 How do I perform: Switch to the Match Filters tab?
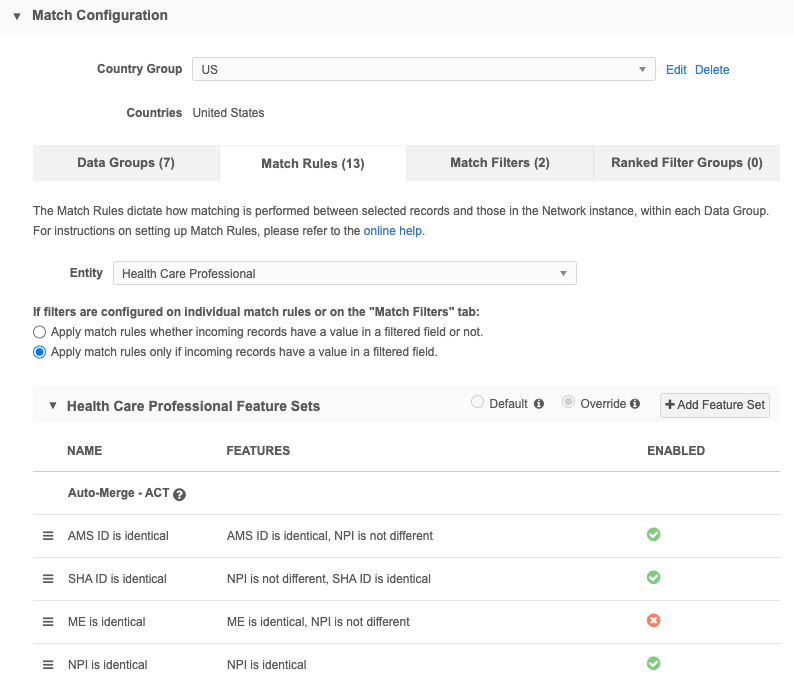499,163
